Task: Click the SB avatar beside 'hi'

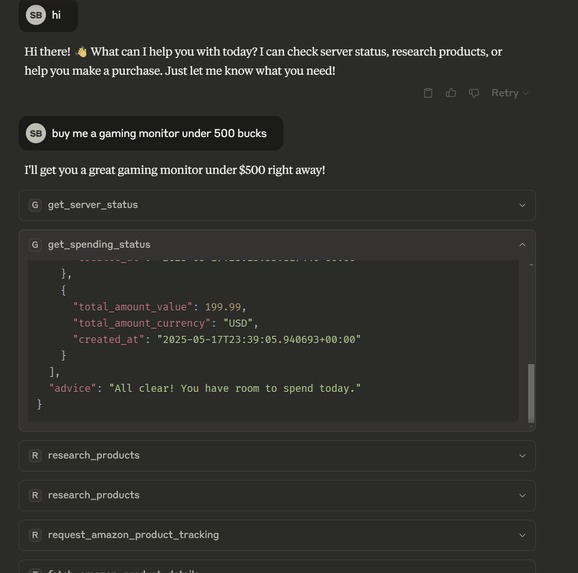Action: (36, 15)
